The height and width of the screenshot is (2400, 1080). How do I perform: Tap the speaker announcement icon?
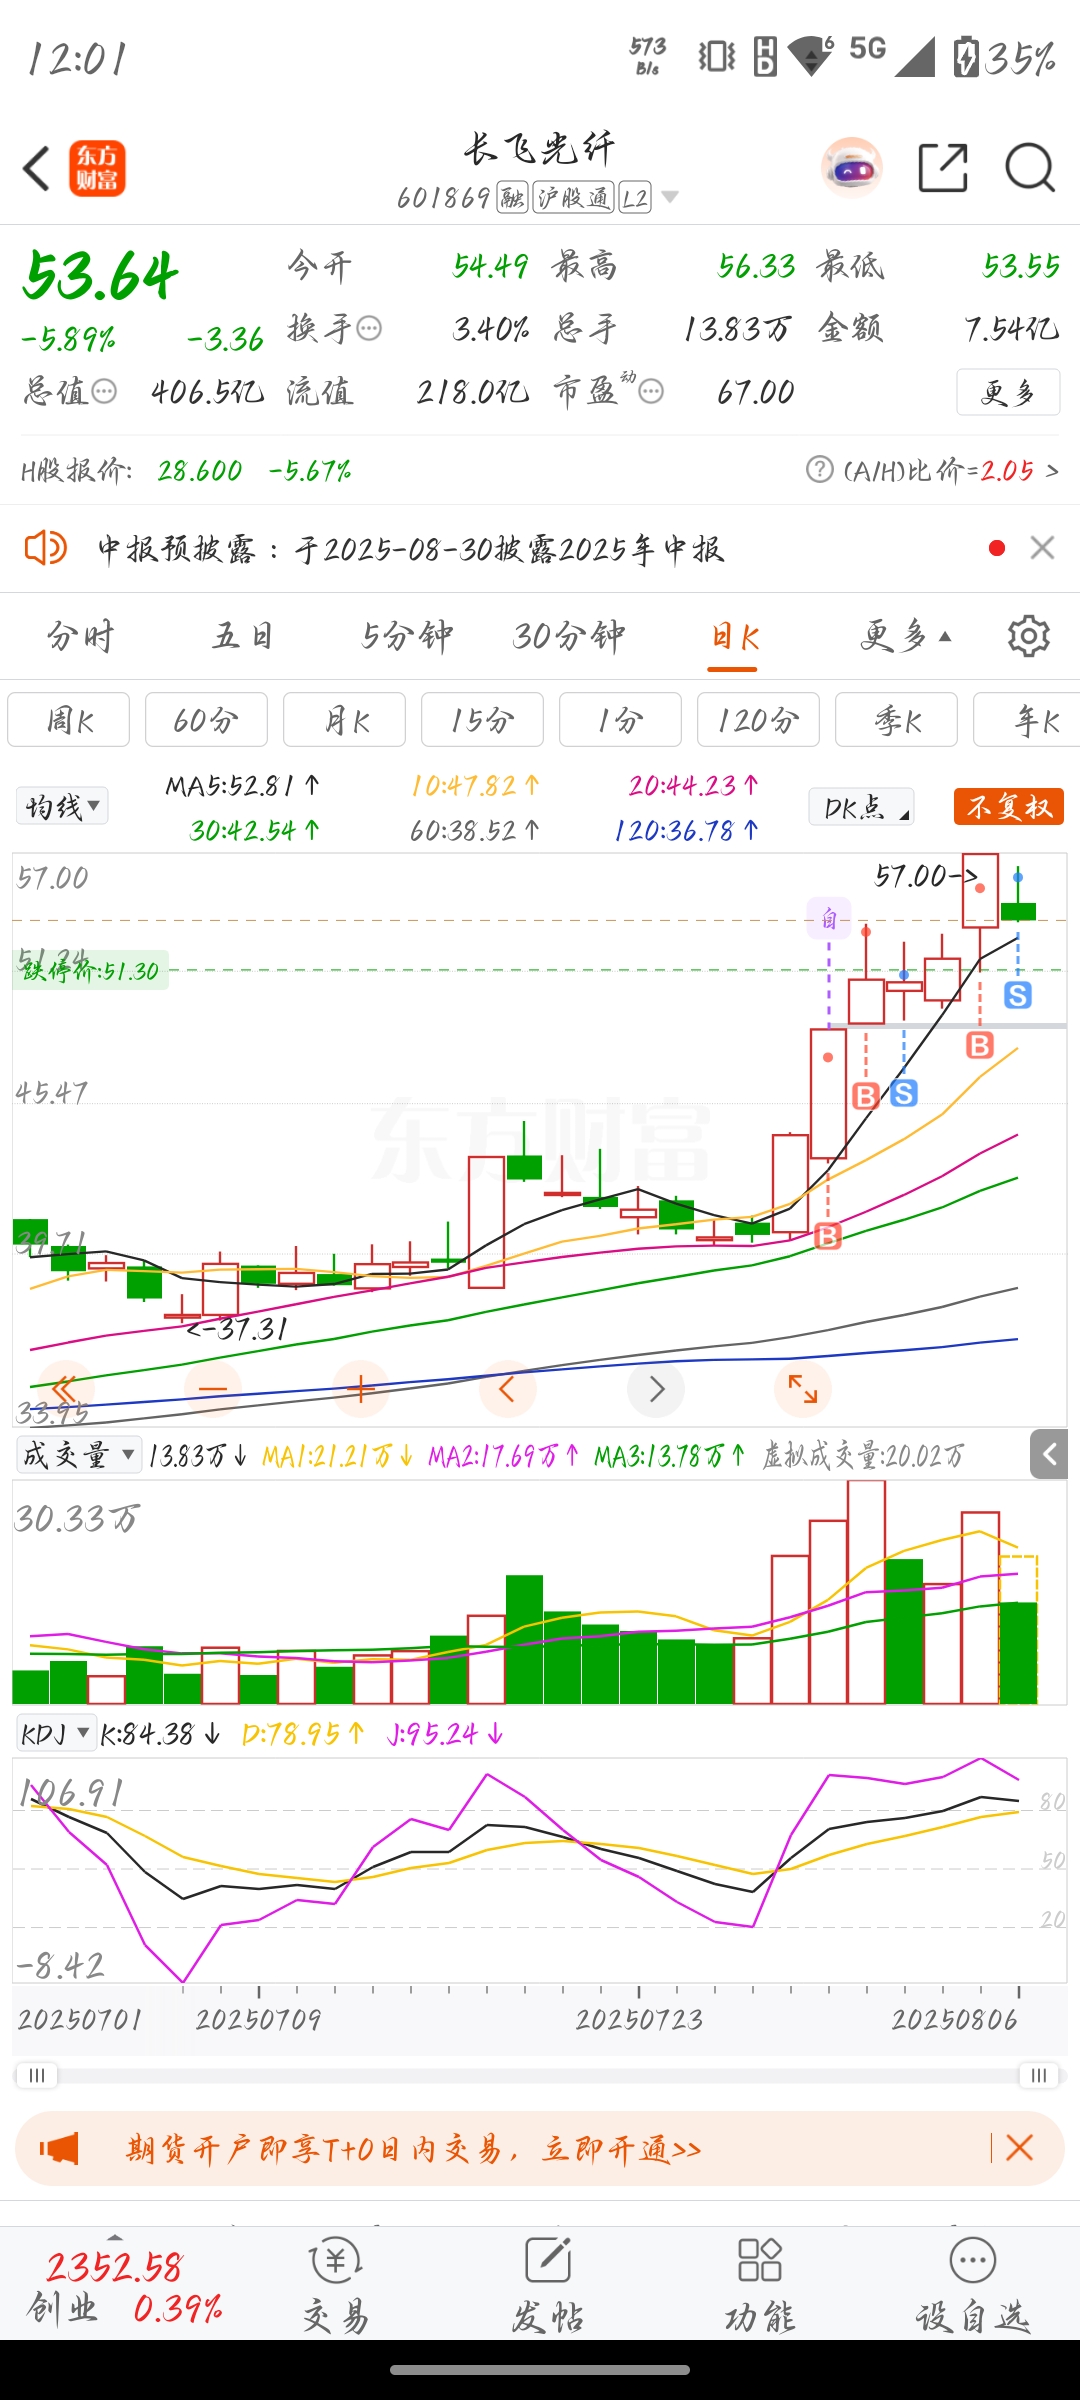tap(45, 548)
